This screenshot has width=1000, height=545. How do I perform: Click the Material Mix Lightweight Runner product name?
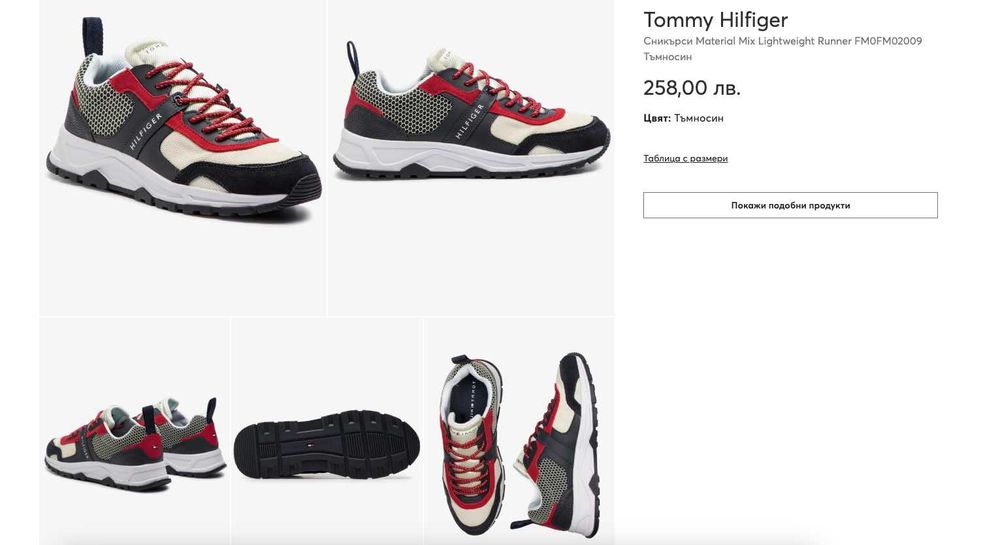pos(783,41)
